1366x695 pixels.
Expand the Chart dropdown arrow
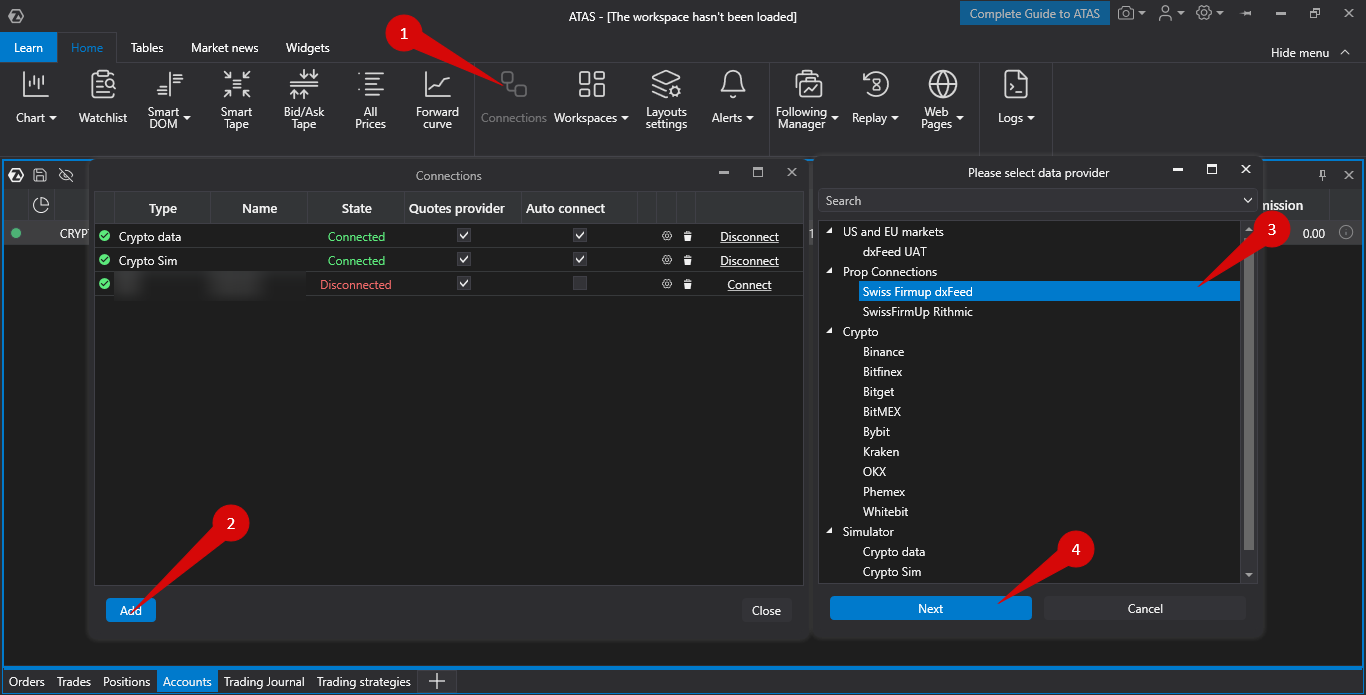(x=53, y=118)
